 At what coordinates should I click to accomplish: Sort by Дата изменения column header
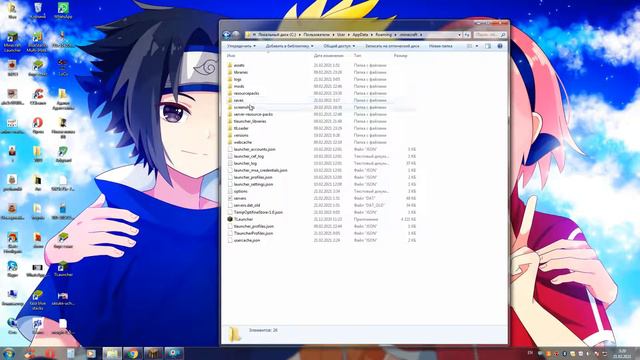329,56
